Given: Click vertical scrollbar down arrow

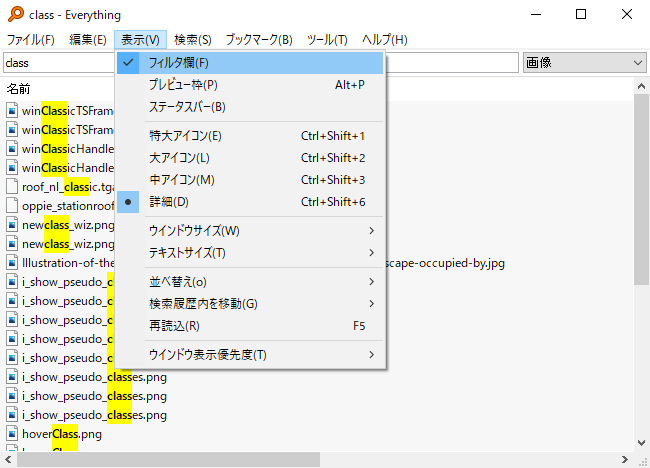Looking at the screenshot, I should [641, 443].
